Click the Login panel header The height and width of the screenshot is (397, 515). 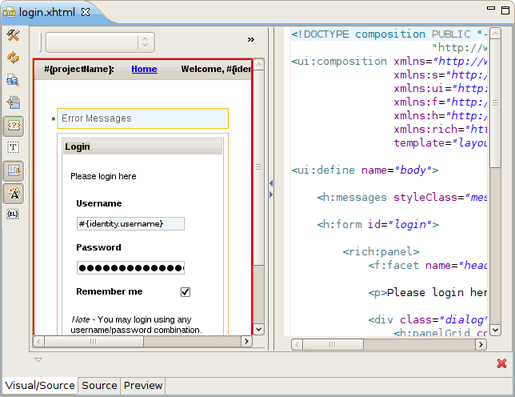[x=142, y=147]
